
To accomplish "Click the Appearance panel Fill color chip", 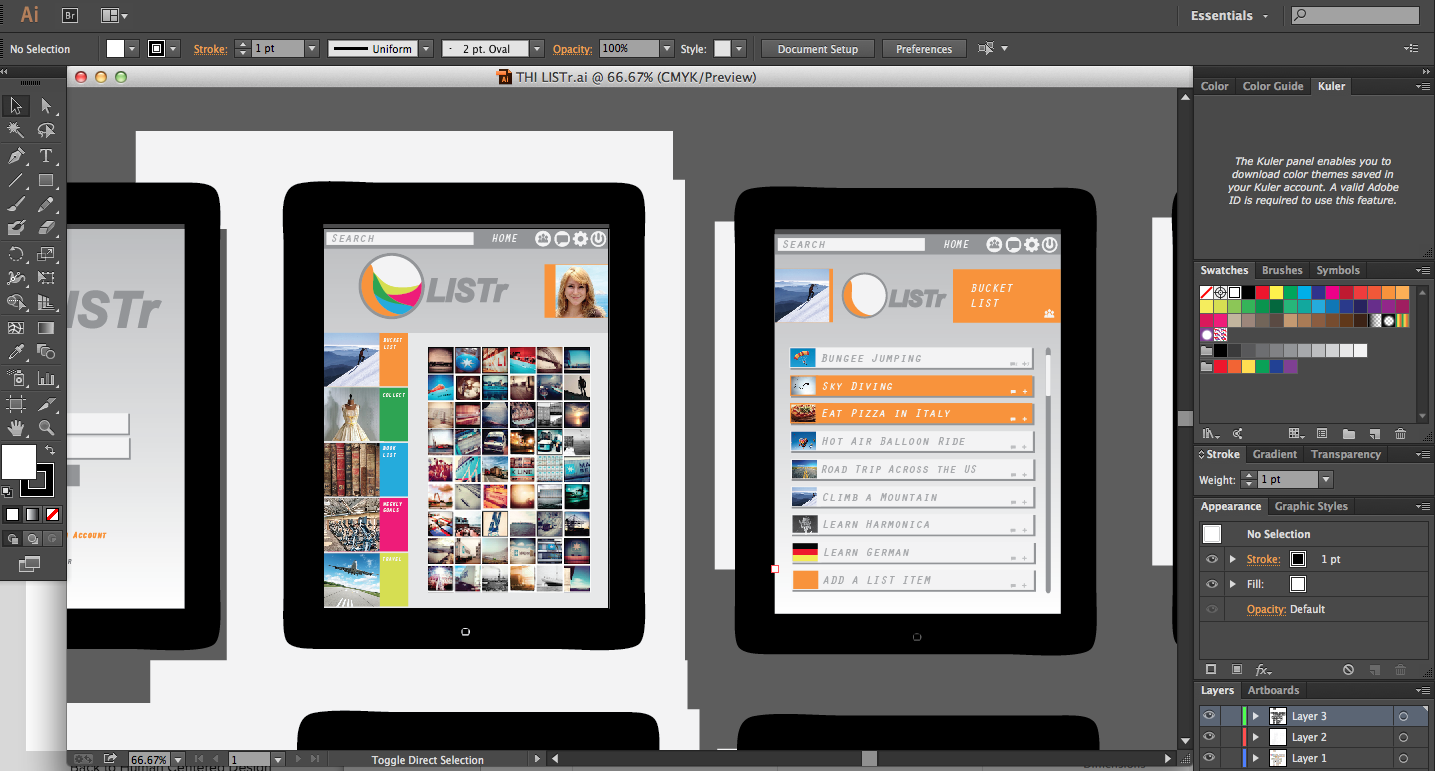I will (1298, 584).
